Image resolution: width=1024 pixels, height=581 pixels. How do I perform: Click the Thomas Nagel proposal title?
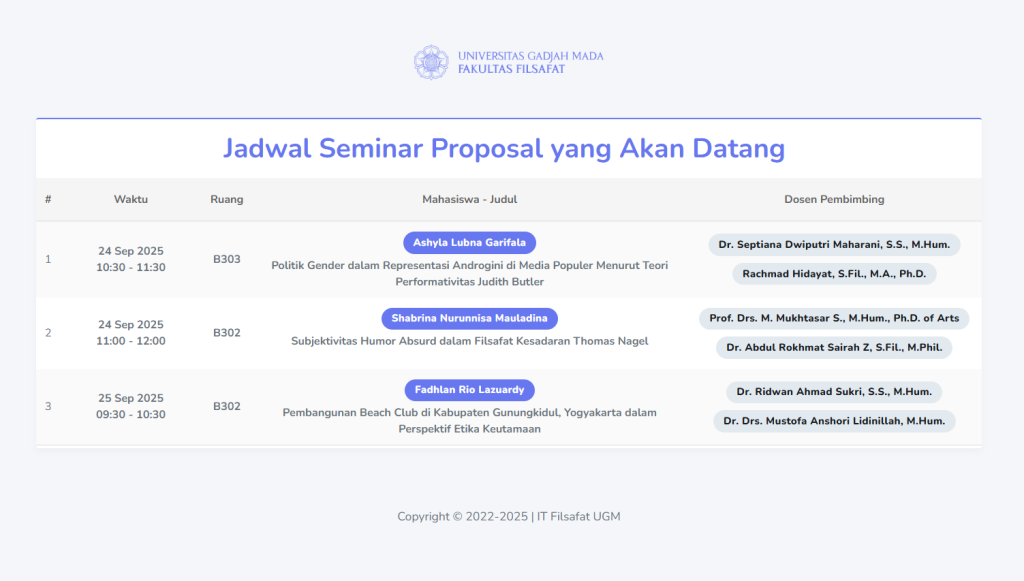(x=471, y=340)
